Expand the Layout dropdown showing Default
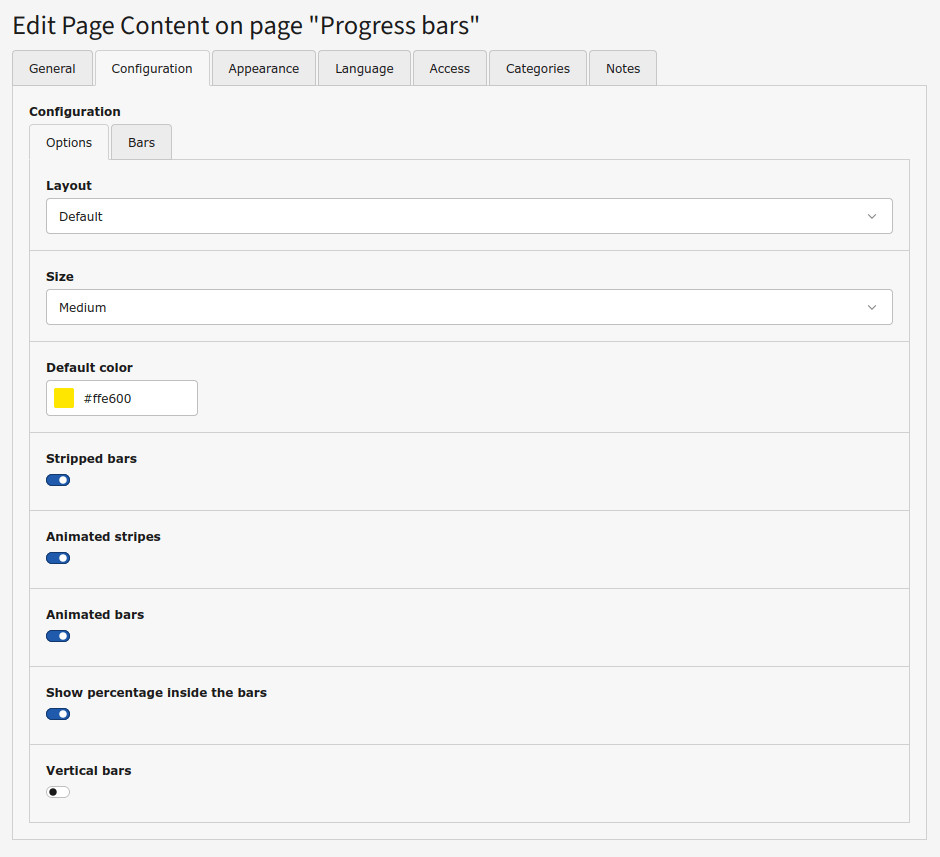This screenshot has height=857, width=940. pyautogui.click(x=469, y=216)
